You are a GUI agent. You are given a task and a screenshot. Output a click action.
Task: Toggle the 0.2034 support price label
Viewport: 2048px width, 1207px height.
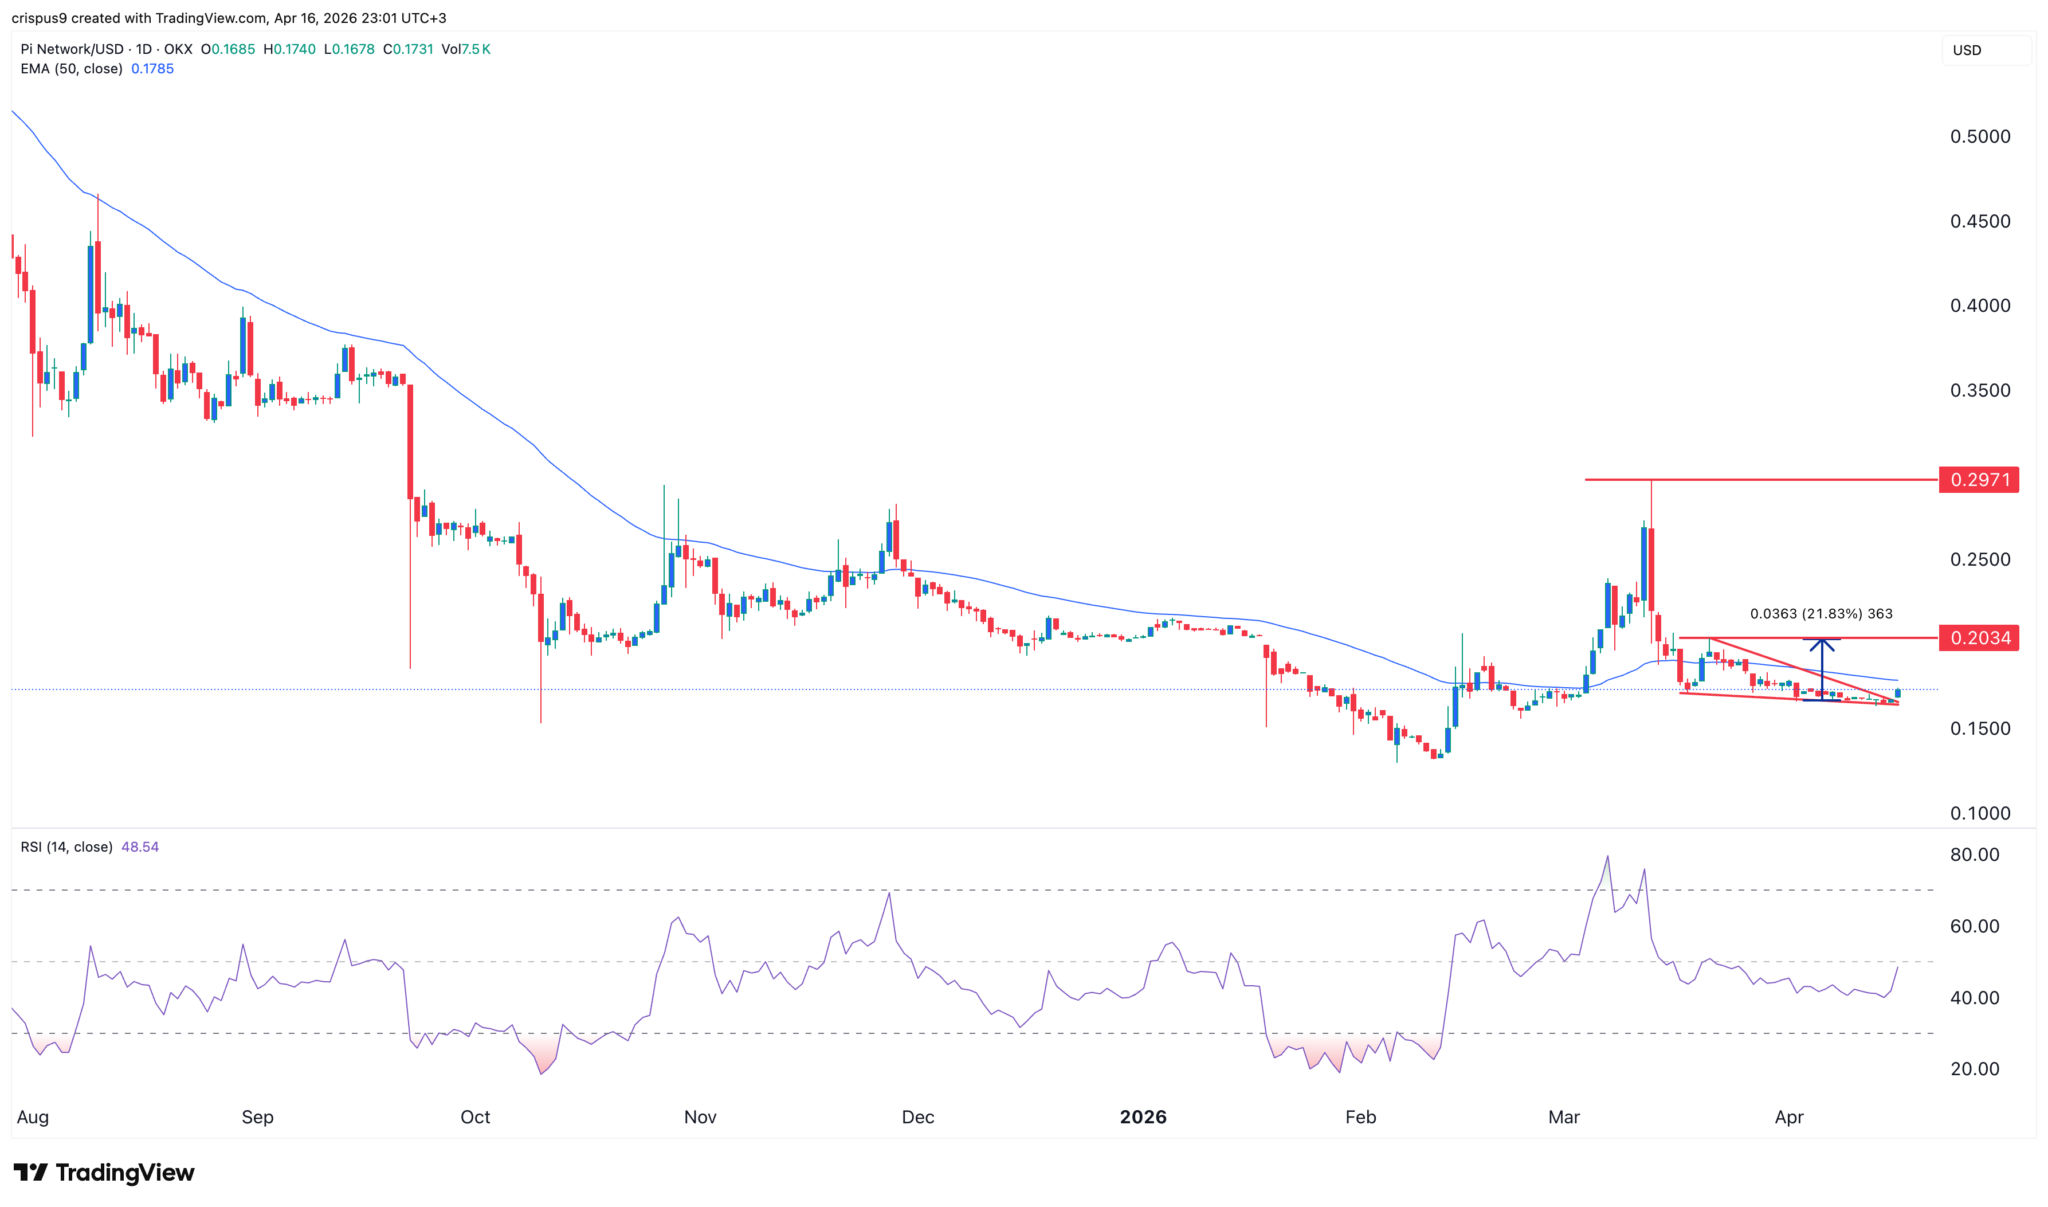1983,638
